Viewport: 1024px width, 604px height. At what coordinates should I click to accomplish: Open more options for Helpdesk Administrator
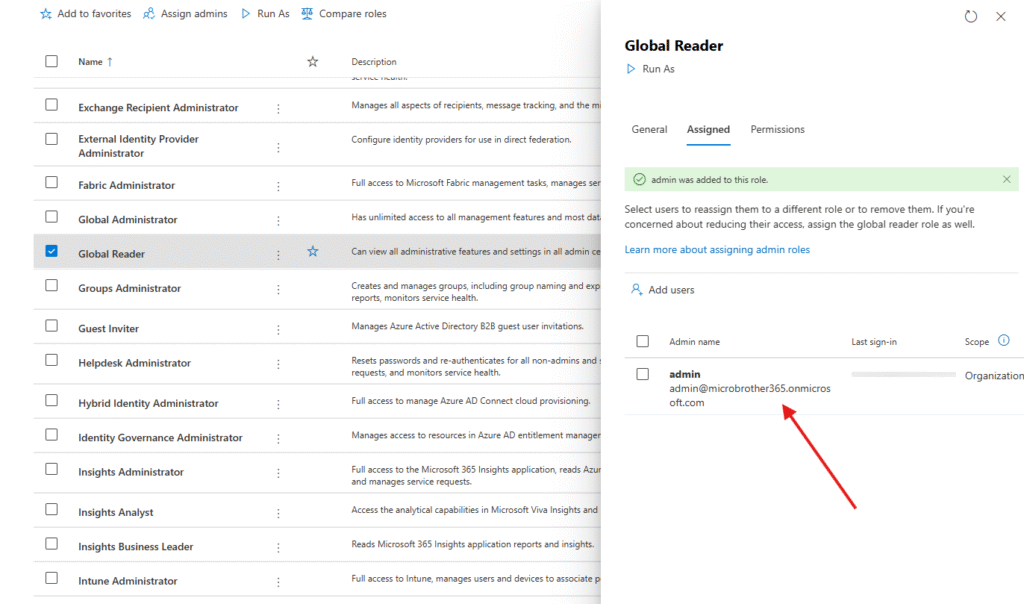[278, 364]
